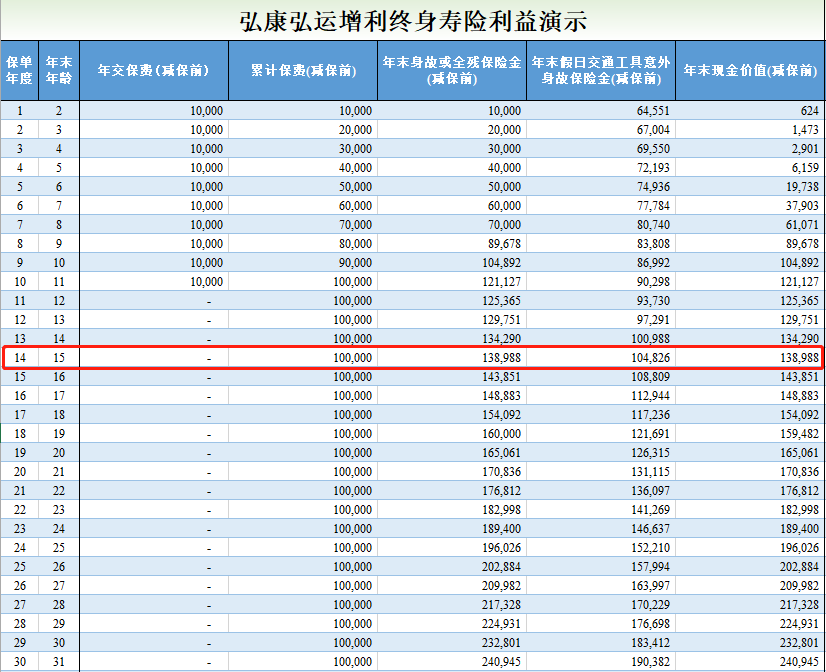Image resolution: width=826 pixels, height=672 pixels.
Task: Click cumulative premium cell 80,000
Action: point(303,243)
